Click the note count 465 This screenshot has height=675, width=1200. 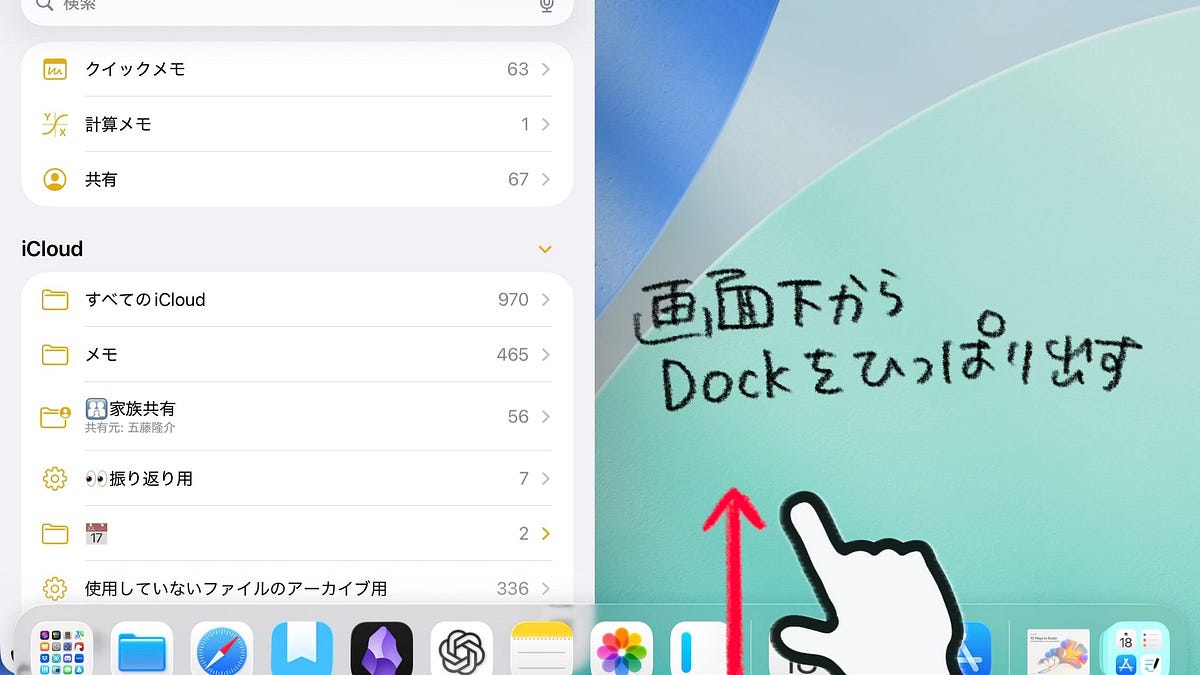pyautogui.click(x=513, y=354)
